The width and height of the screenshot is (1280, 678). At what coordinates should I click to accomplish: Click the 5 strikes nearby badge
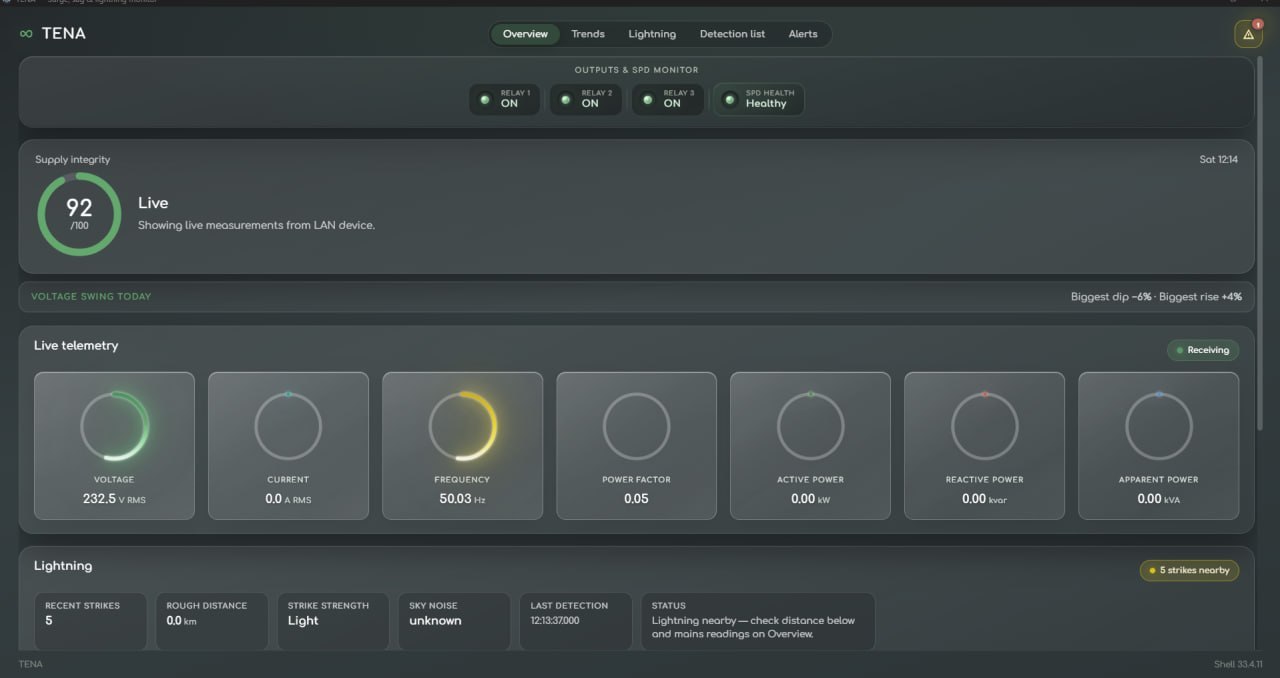[x=1189, y=570]
